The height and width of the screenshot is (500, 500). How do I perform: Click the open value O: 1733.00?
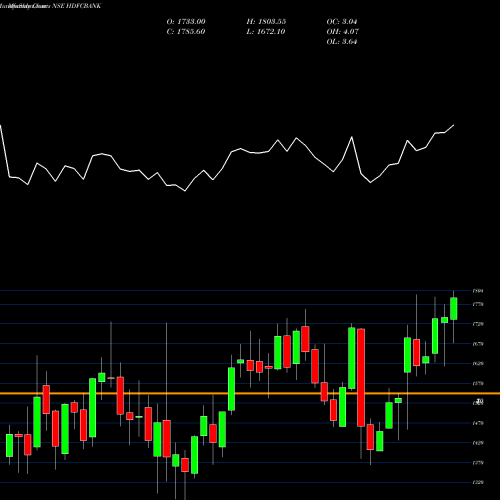point(186,22)
